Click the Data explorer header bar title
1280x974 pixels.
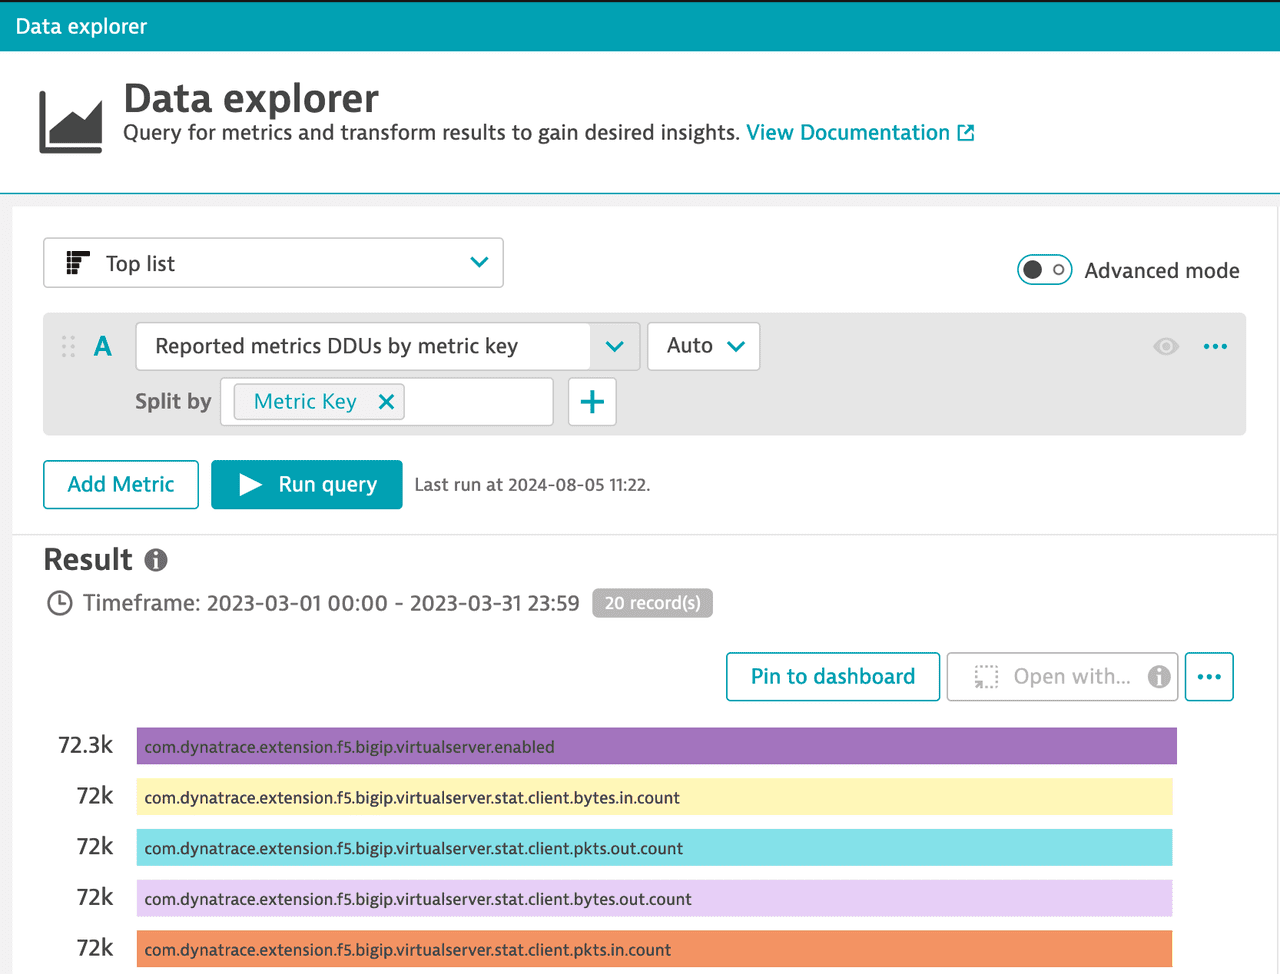click(82, 27)
